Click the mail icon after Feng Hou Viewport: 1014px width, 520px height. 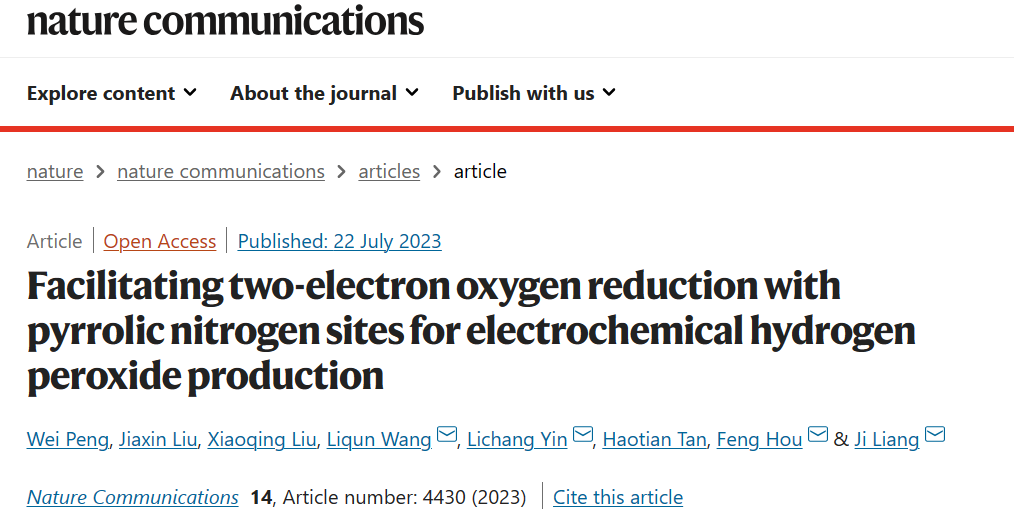pyautogui.click(x=818, y=434)
